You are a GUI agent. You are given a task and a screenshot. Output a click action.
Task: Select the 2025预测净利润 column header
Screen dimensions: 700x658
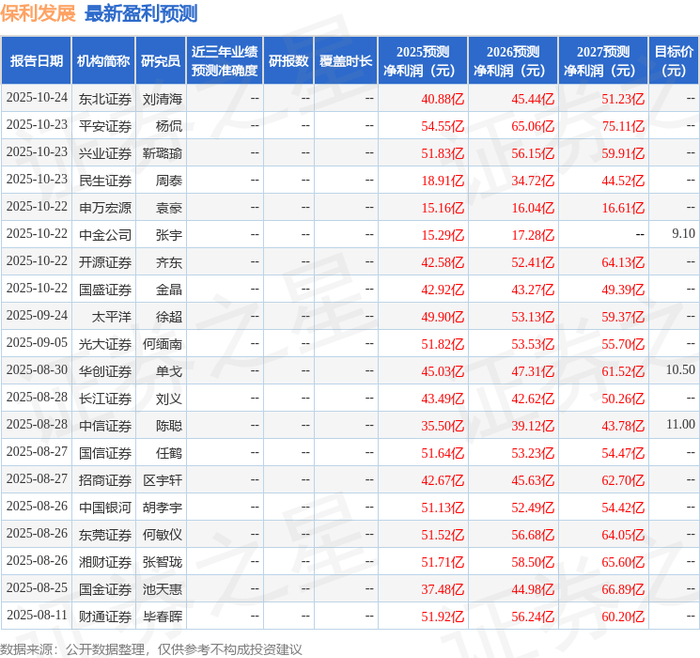(x=423, y=61)
